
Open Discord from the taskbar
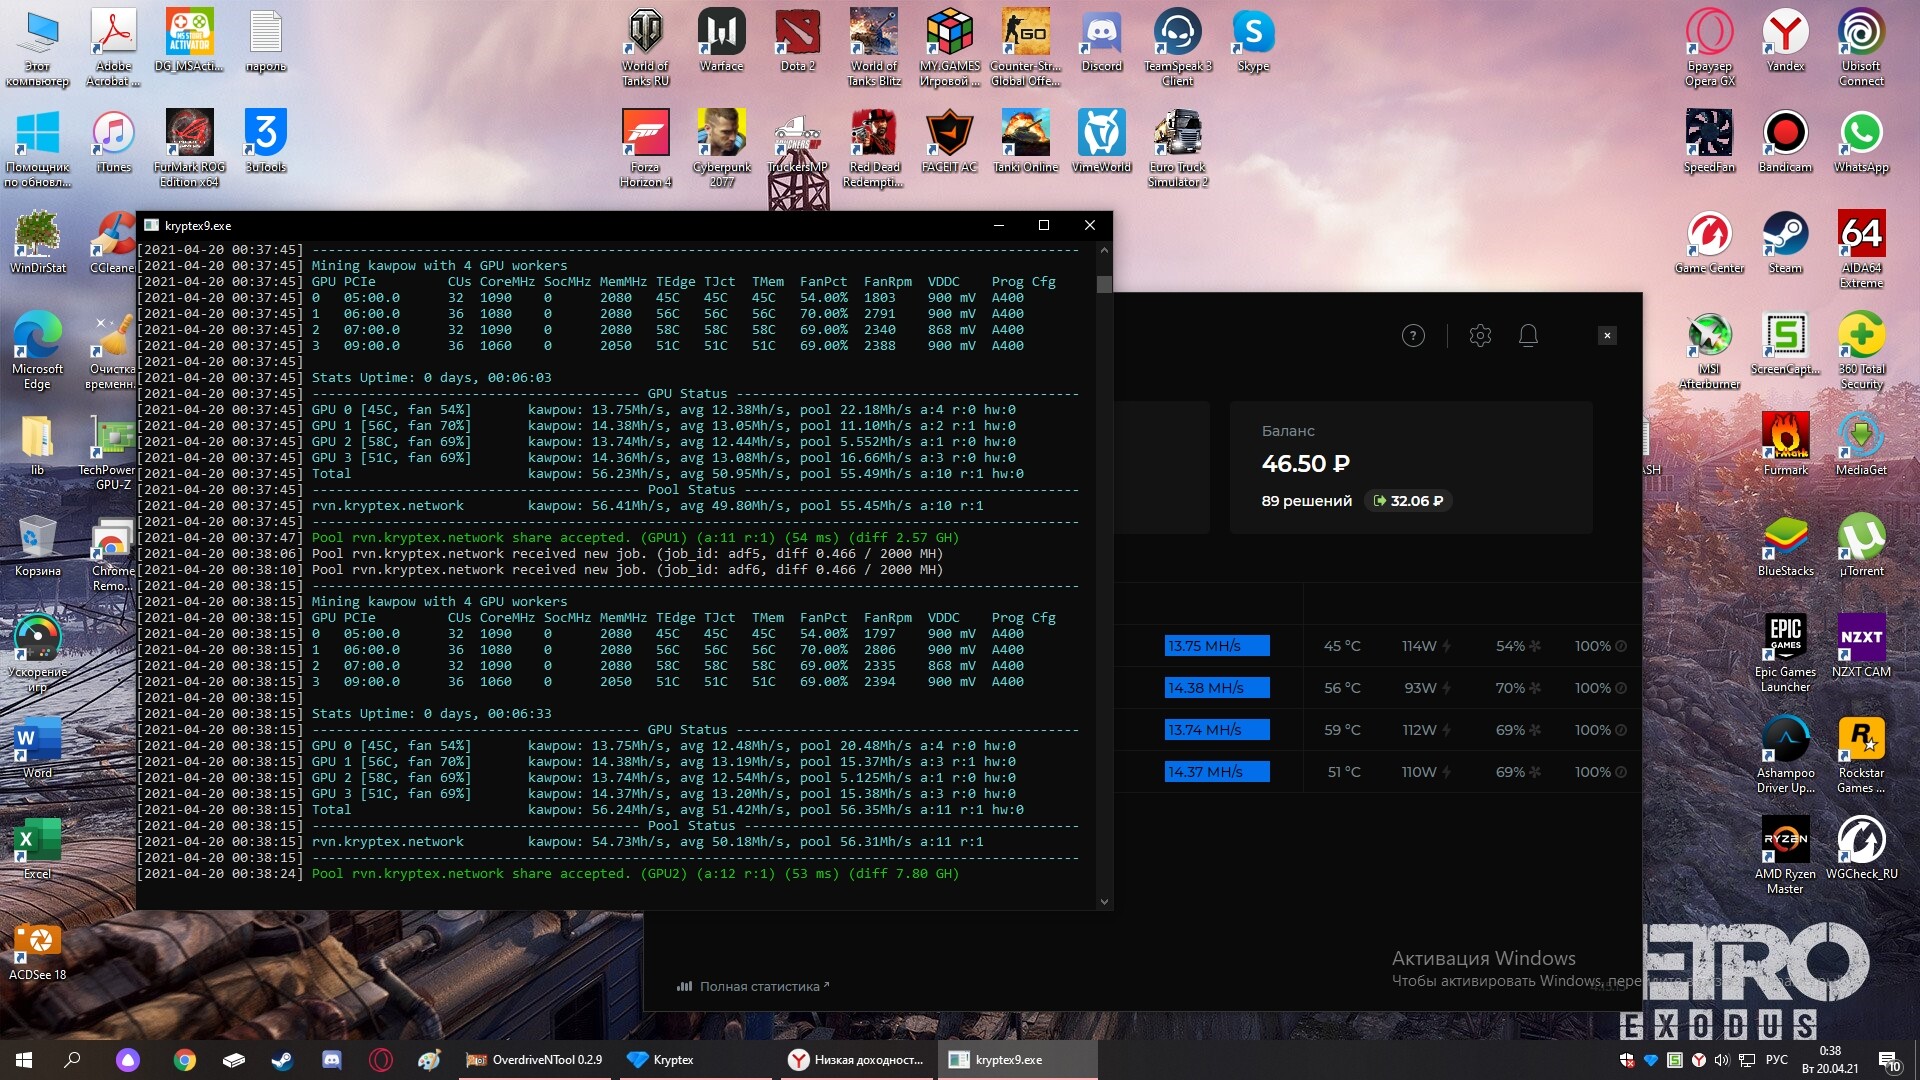tap(332, 1060)
